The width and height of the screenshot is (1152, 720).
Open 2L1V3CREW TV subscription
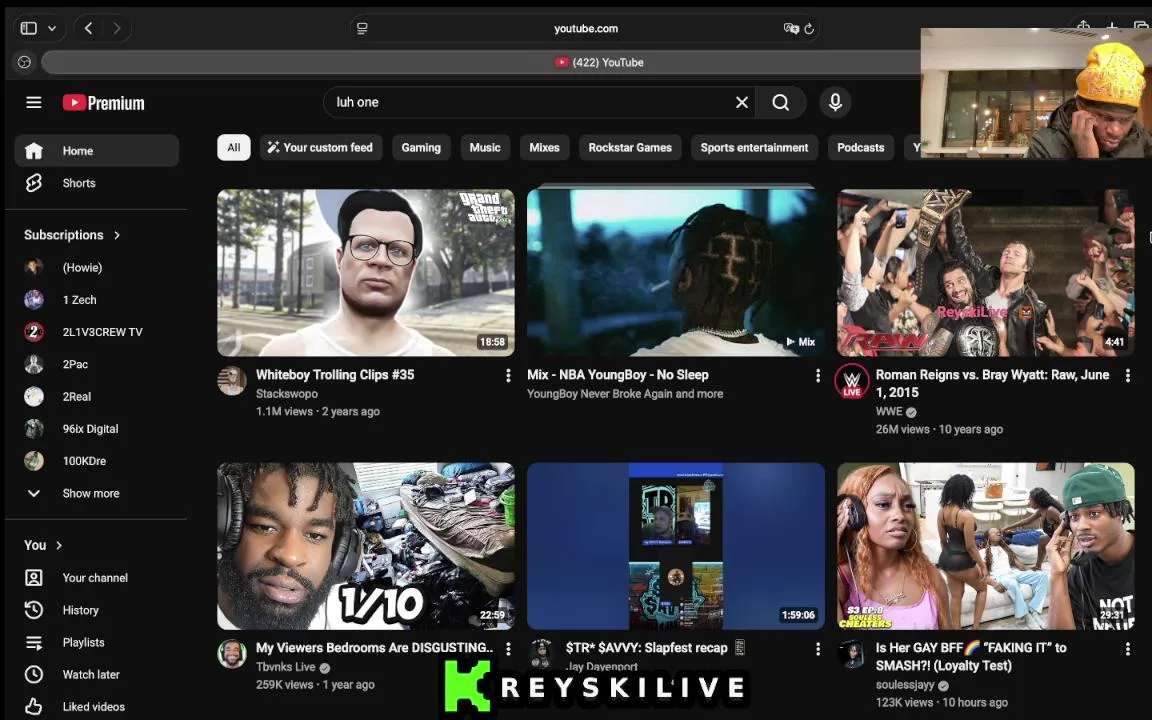click(96, 332)
